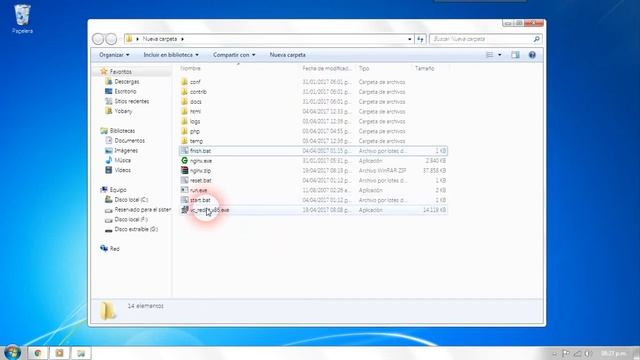Select the vc_redist.x86.exe icon
This screenshot has width=640, height=360.
pos(184,210)
